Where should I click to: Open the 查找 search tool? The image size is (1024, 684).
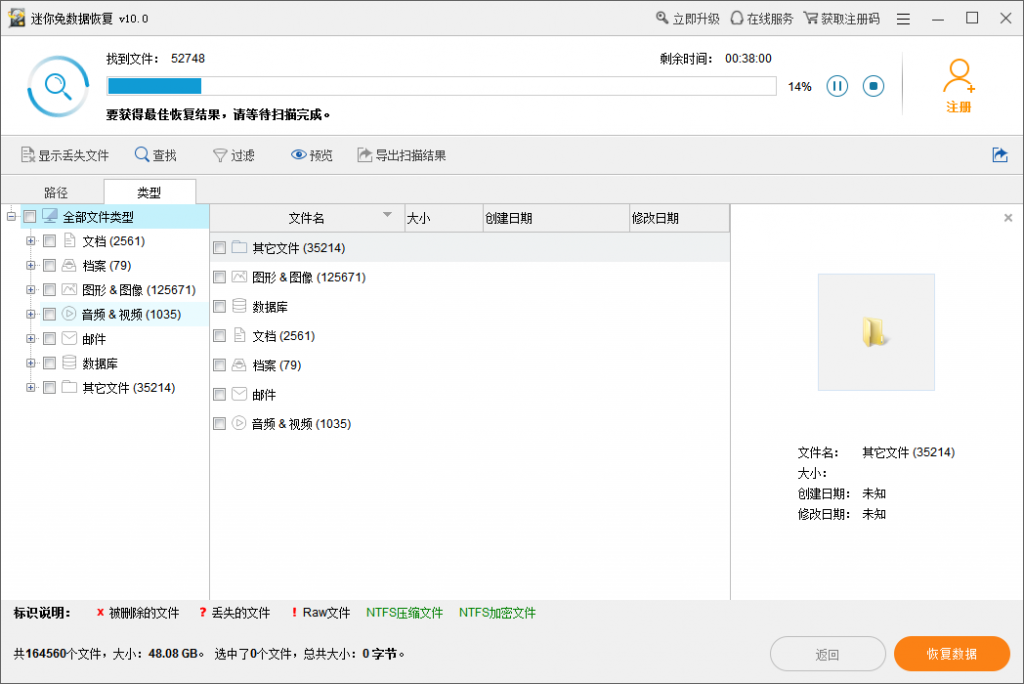pyautogui.click(x=155, y=155)
